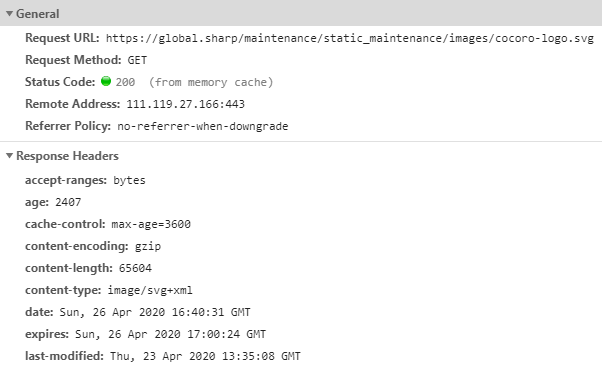Select the Remote Address 111.119.27.166:443 value
Image resolution: width=602 pixels, height=367 pixels.
click(x=185, y=104)
